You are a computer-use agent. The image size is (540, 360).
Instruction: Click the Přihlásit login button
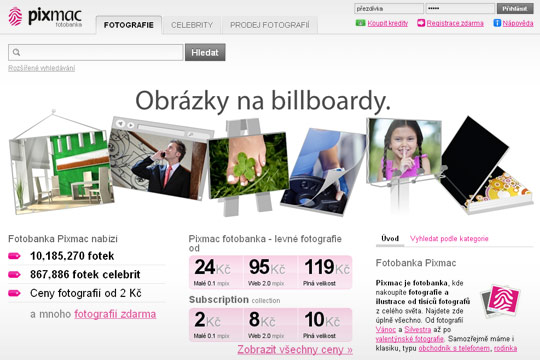(515, 9)
